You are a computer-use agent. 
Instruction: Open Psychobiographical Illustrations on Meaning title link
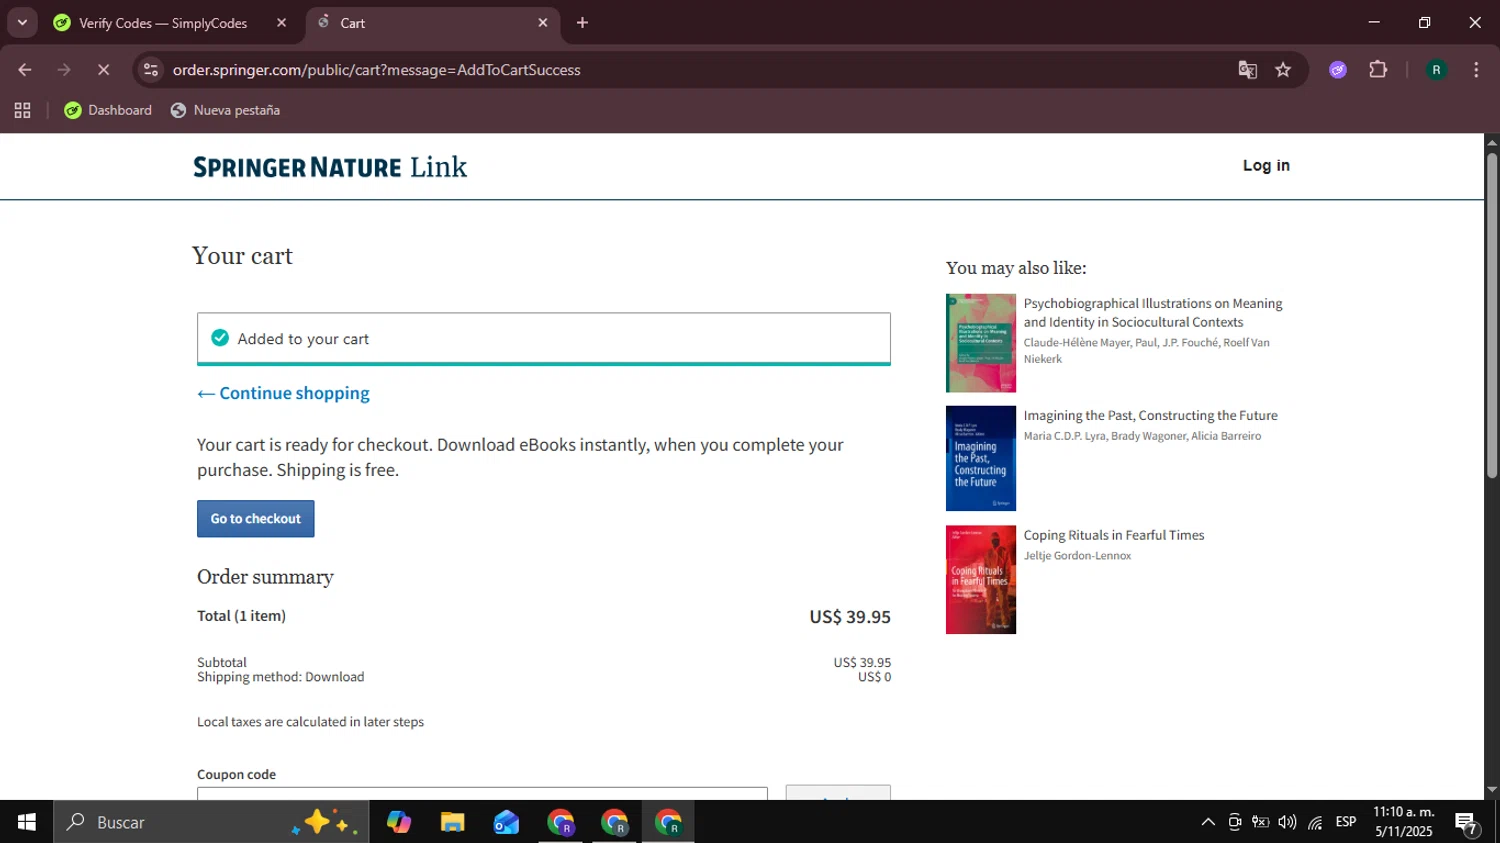(x=1153, y=313)
